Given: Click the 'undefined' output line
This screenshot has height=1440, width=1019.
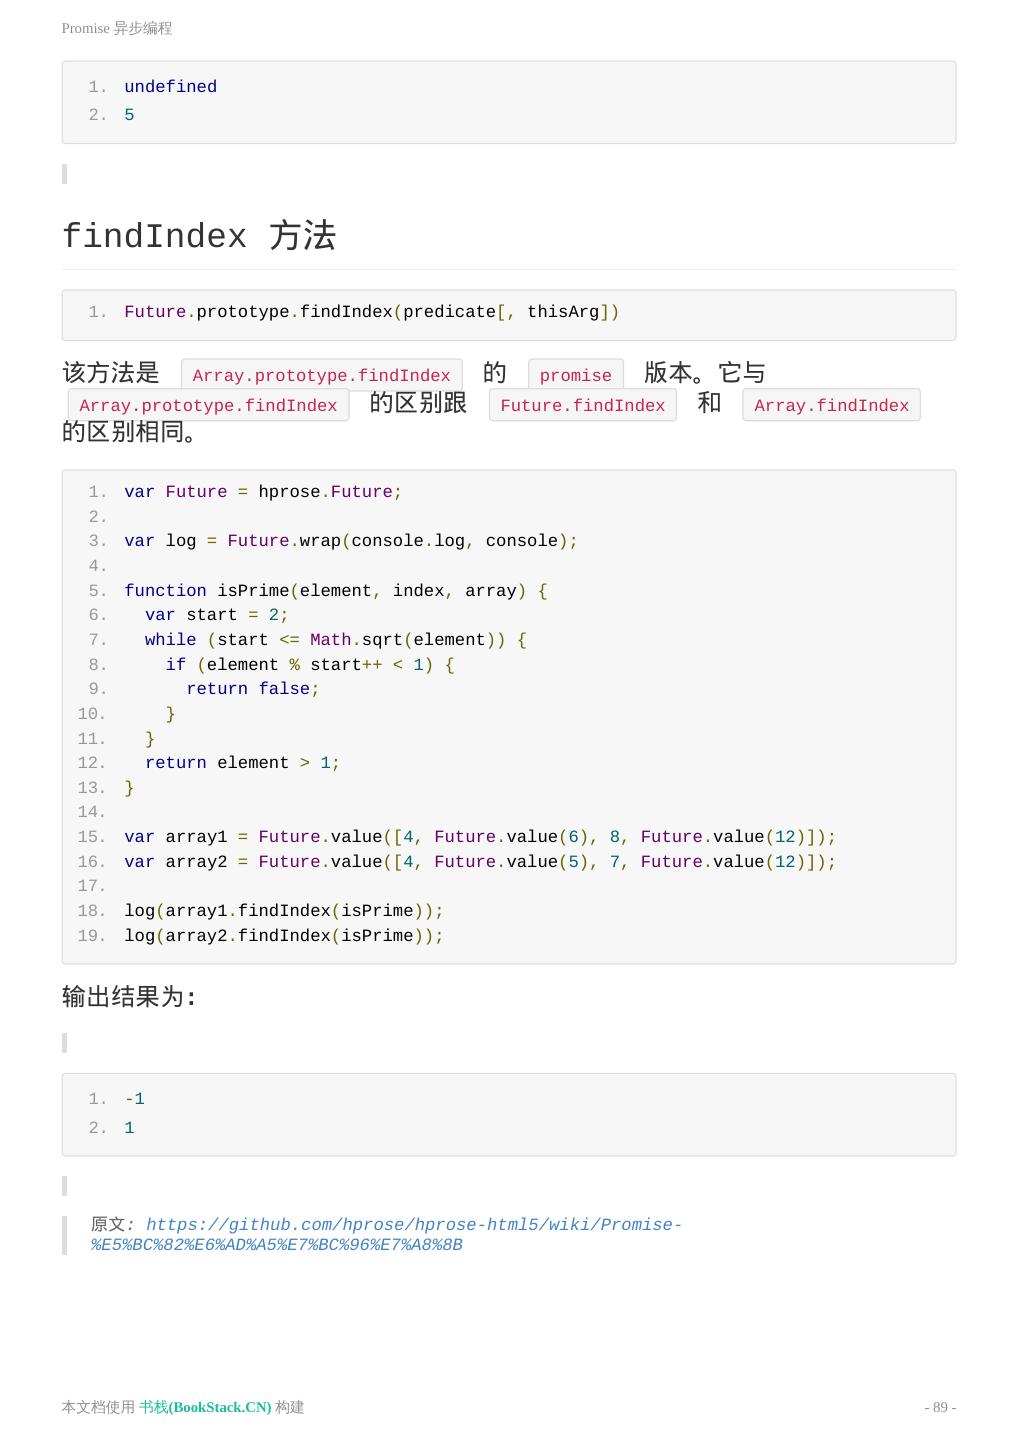Looking at the screenshot, I should [170, 87].
